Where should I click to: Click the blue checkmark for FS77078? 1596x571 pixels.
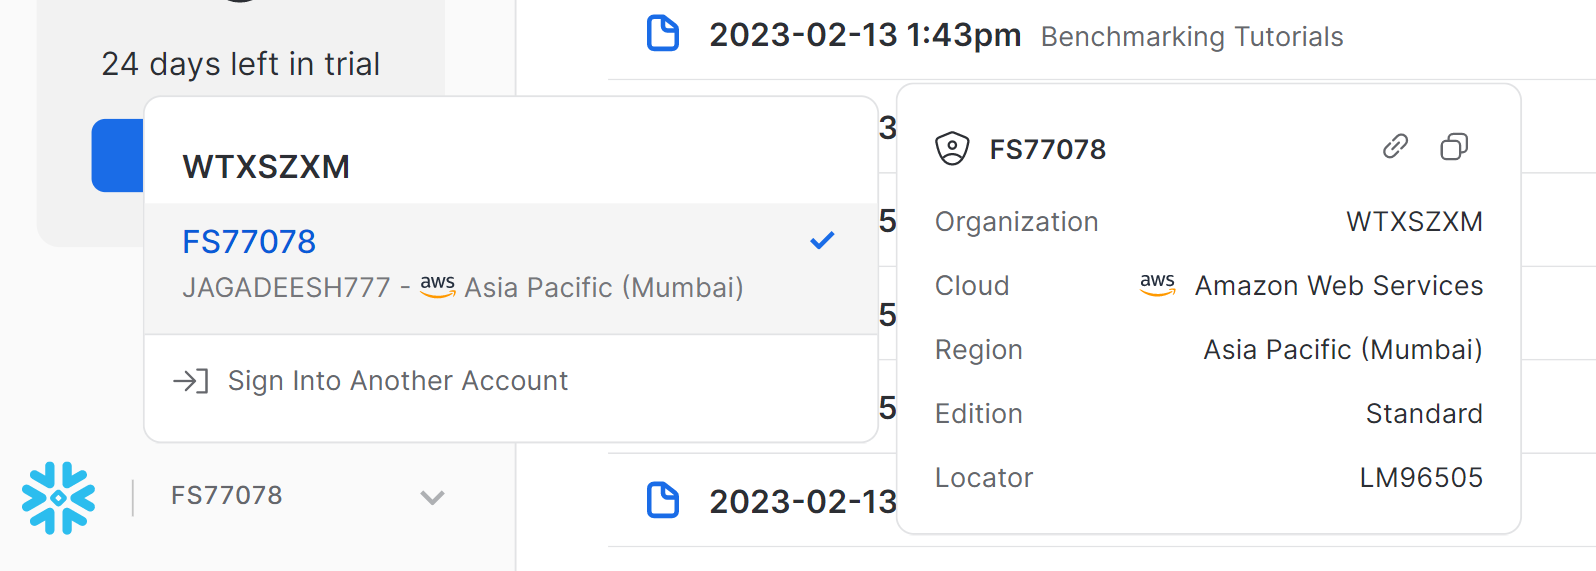pos(822,241)
